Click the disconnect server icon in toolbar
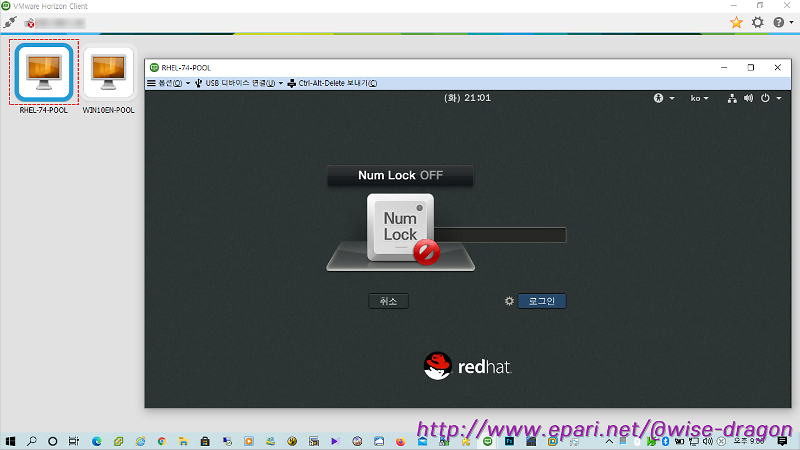The image size is (800, 450). (30, 23)
